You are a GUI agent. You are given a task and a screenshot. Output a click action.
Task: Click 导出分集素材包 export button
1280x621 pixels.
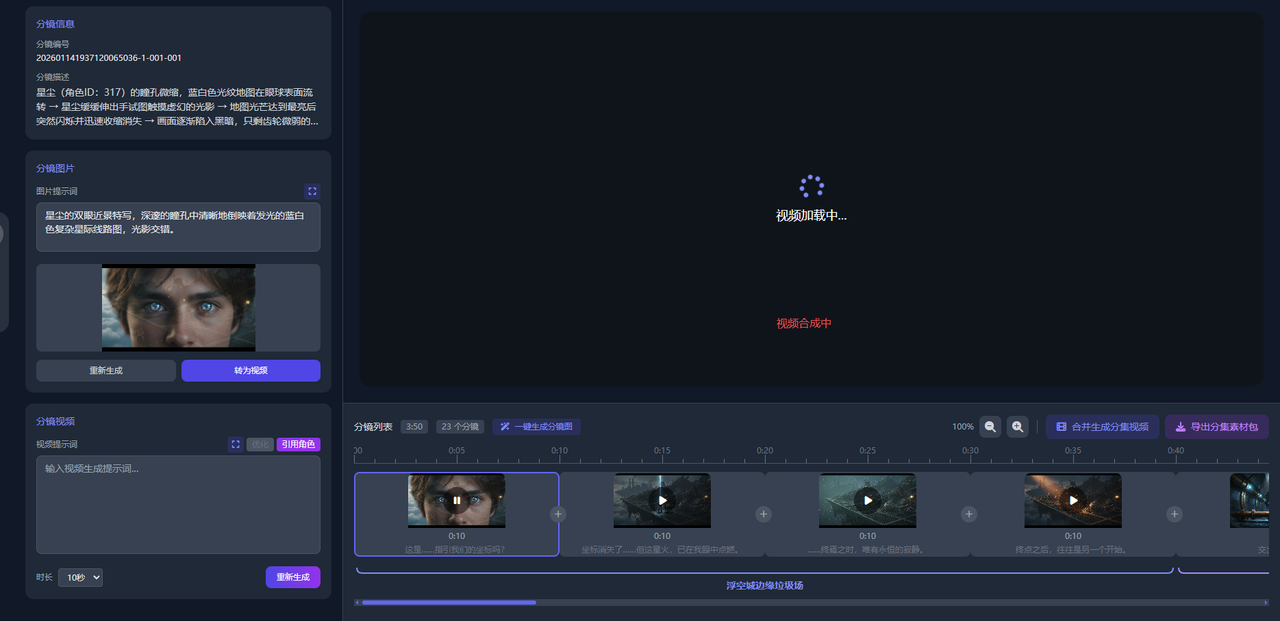1216,427
